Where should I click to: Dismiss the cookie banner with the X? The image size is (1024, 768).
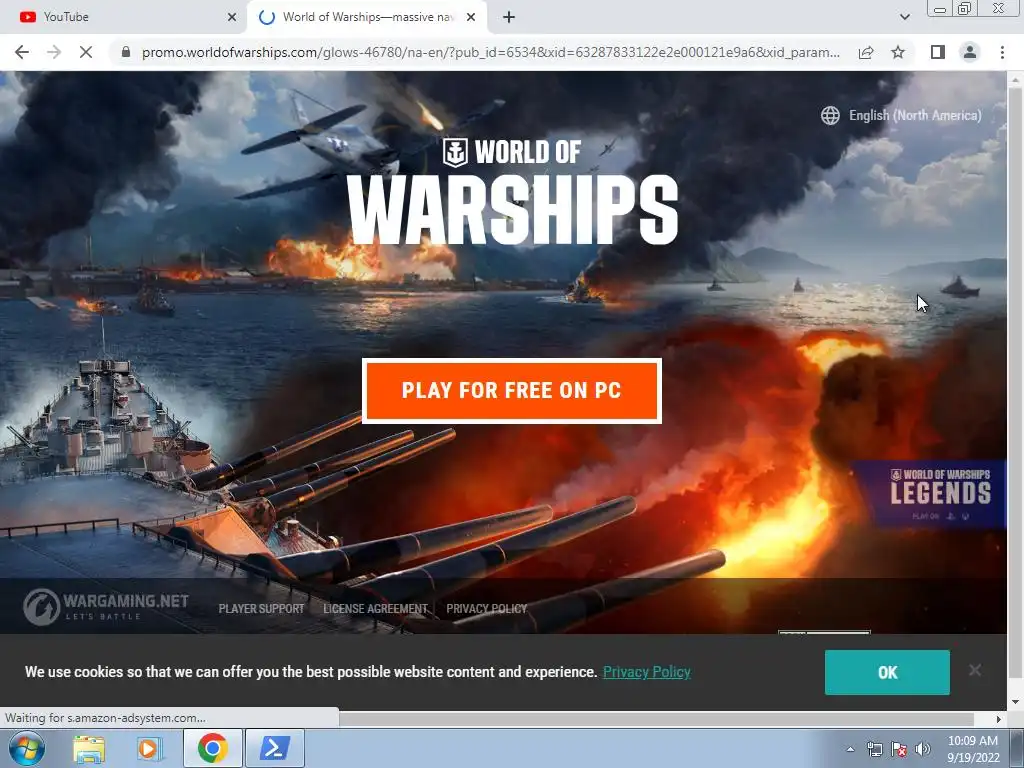point(975,670)
